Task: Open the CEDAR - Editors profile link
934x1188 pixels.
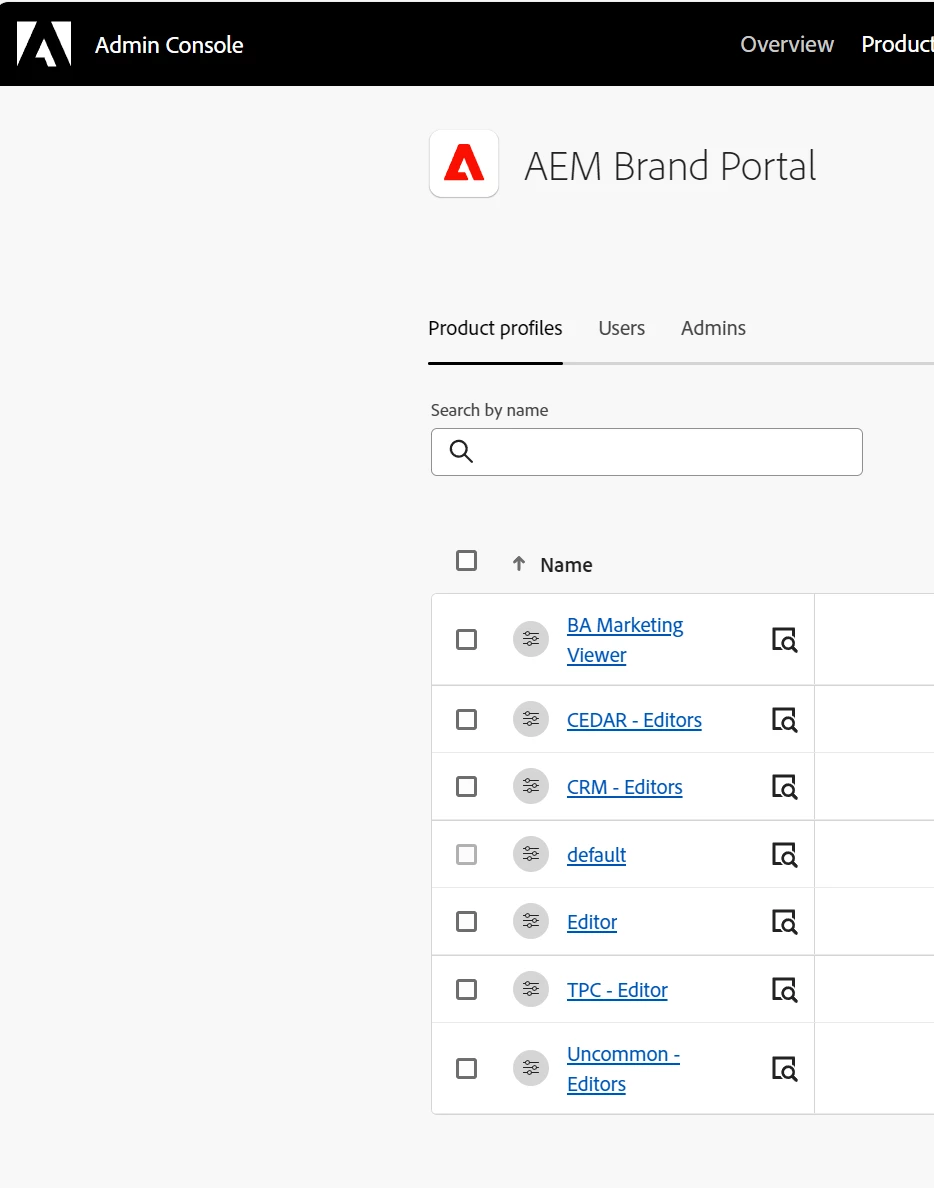Action: [634, 720]
